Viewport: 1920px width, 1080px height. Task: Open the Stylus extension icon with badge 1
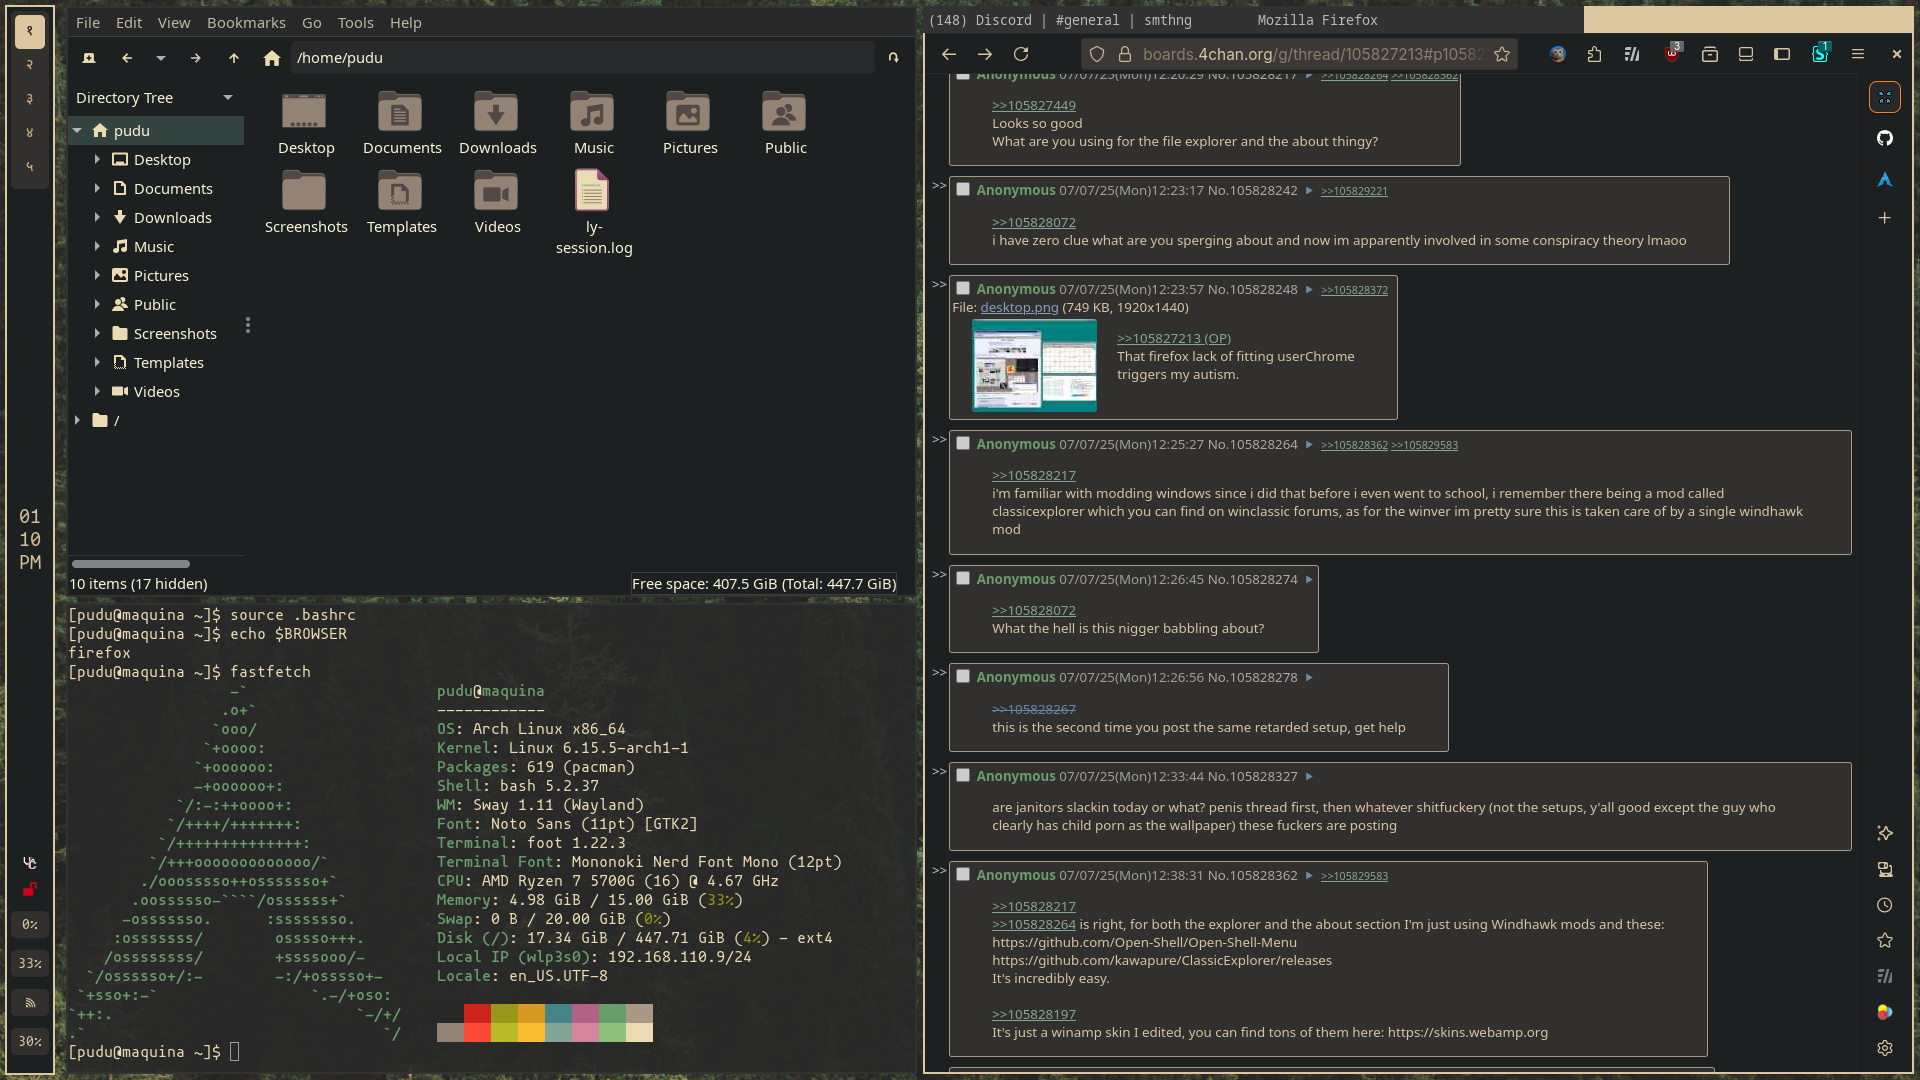tap(1820, 54)
